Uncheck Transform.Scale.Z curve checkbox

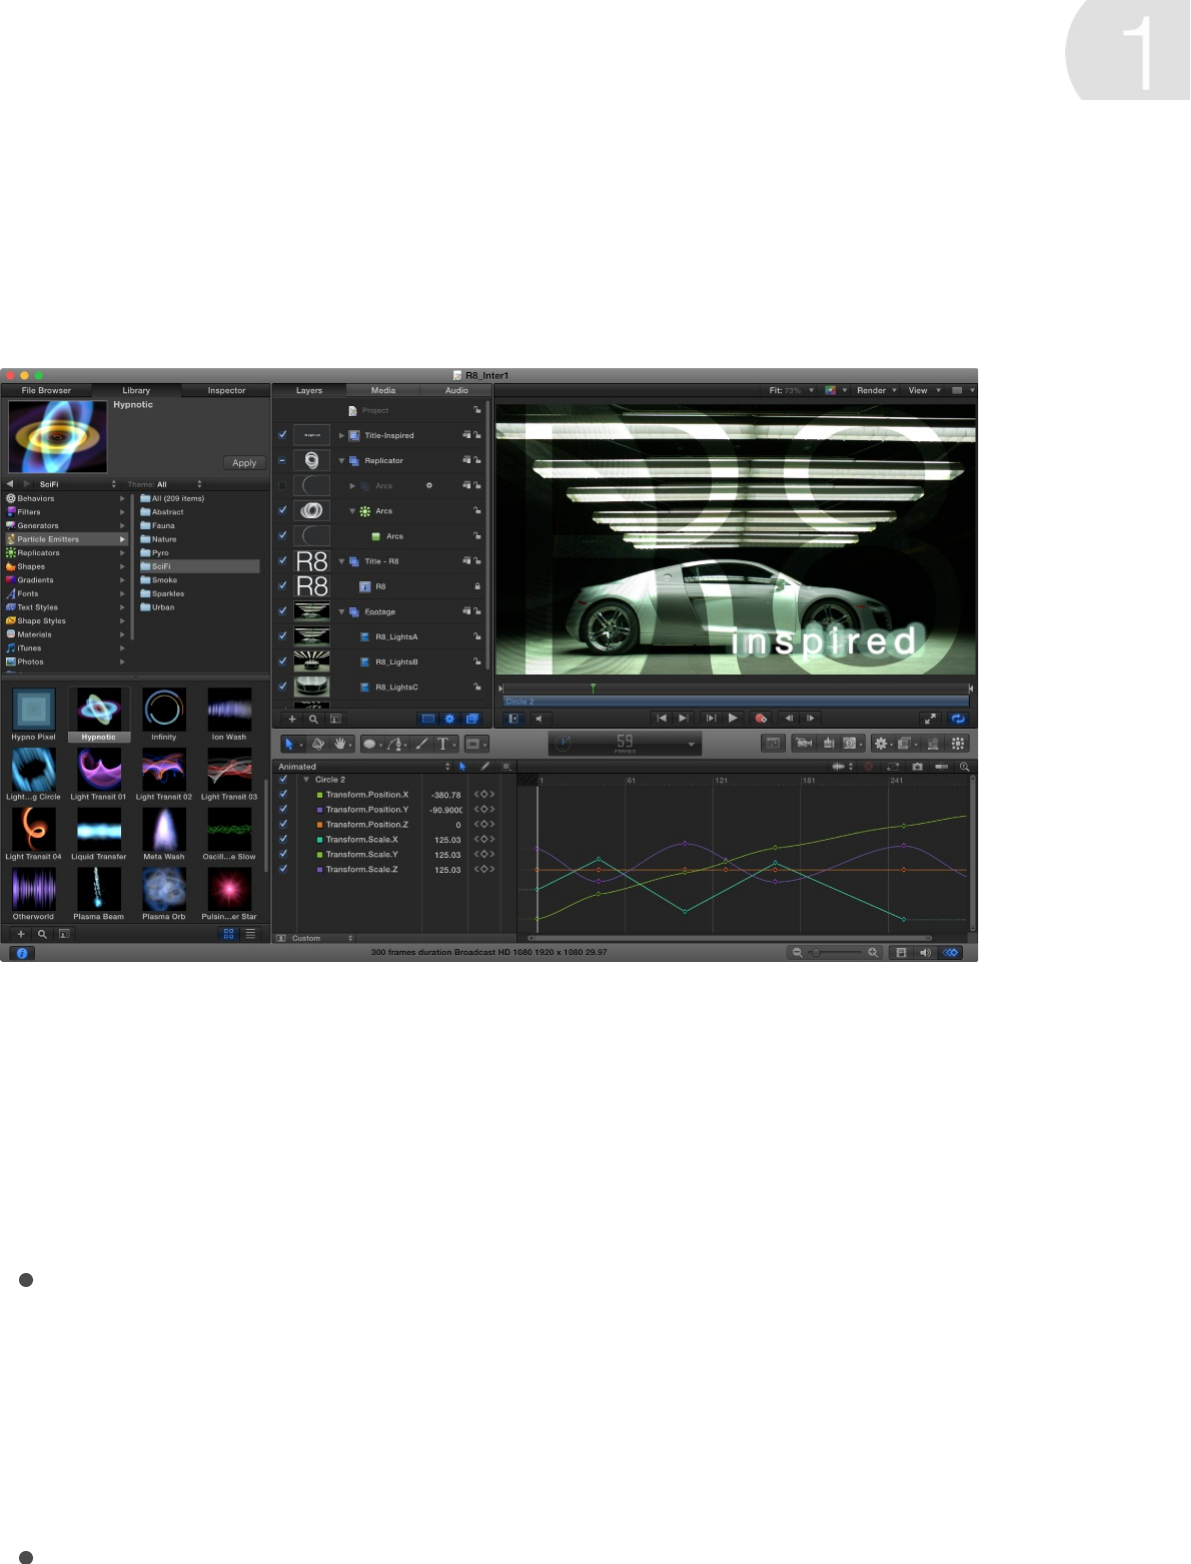click(x=283, y=869)
